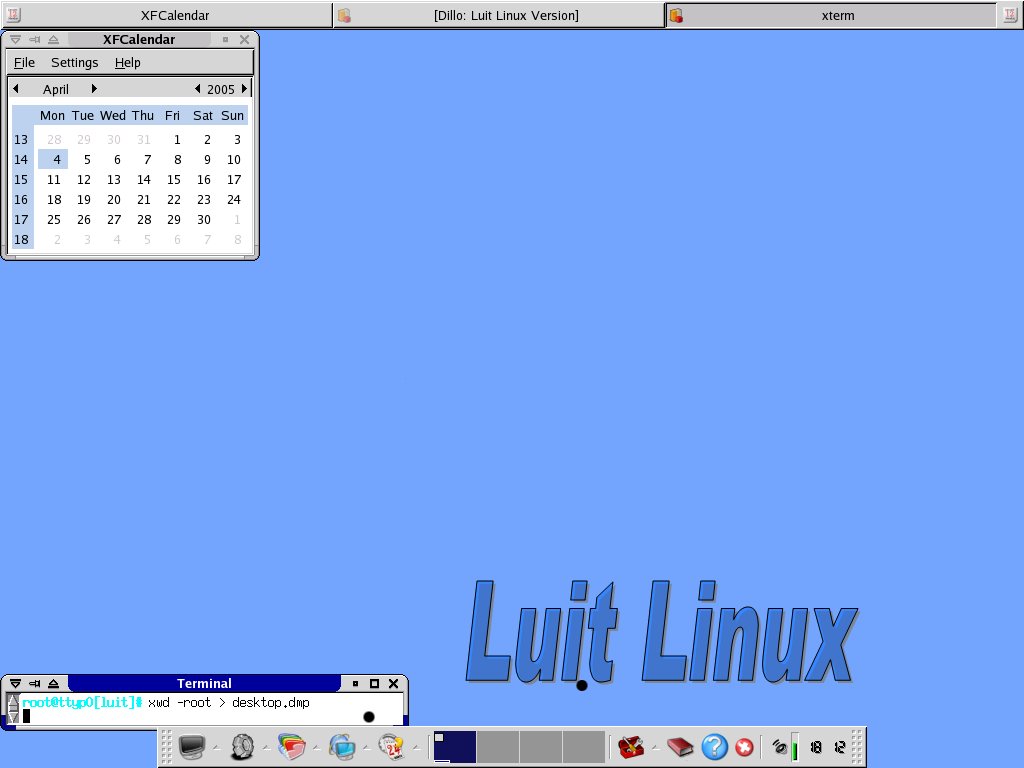Click the Terminal scrollbar down arrow
1024x768 pixels.
click(x=13, y=717)
